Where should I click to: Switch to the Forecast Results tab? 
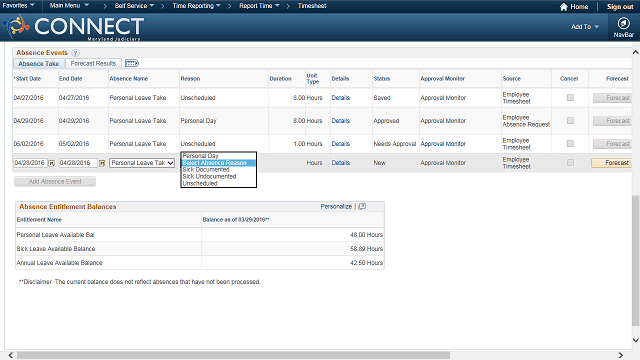coord(93,64)
